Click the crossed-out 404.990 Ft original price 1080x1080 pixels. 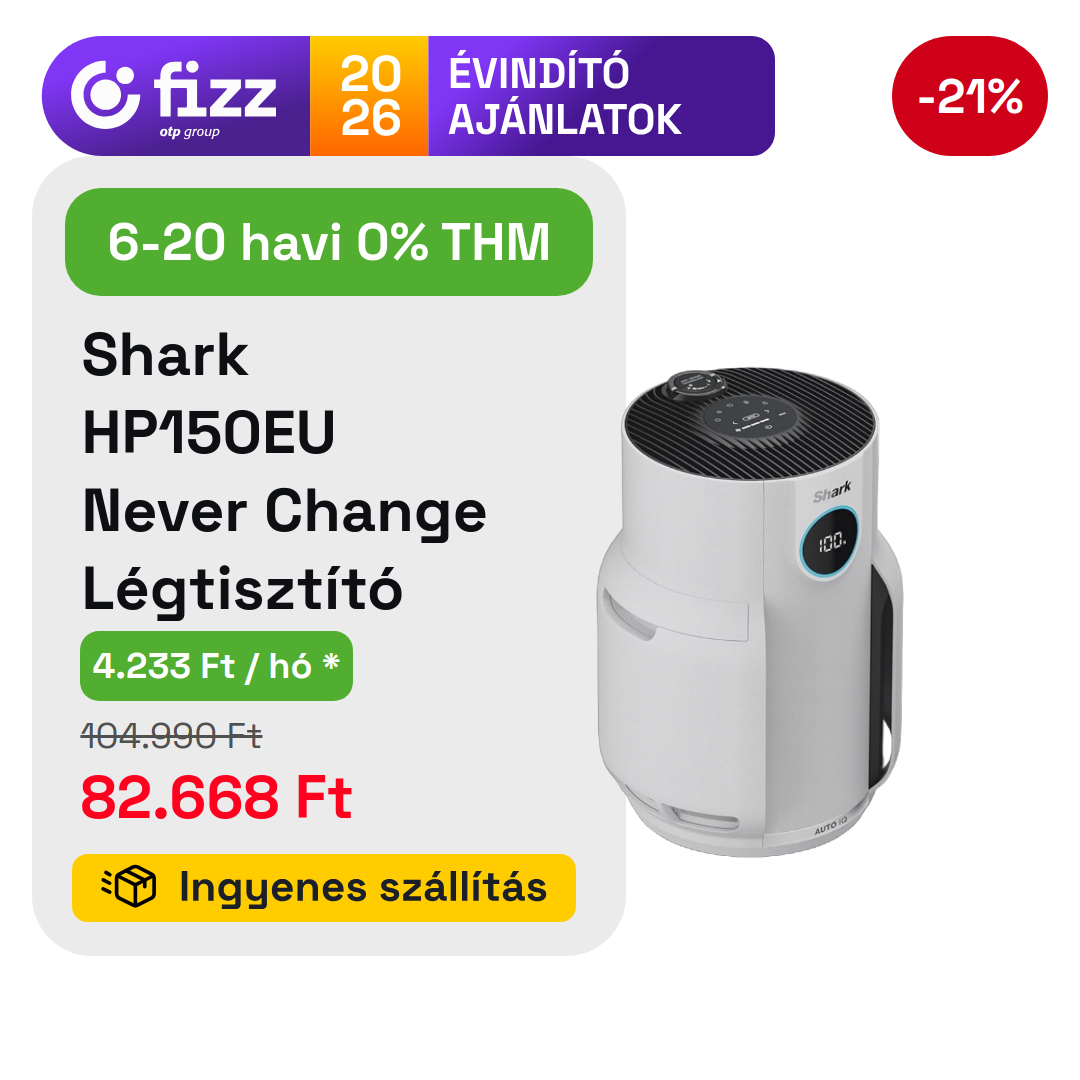pos(171,736)
